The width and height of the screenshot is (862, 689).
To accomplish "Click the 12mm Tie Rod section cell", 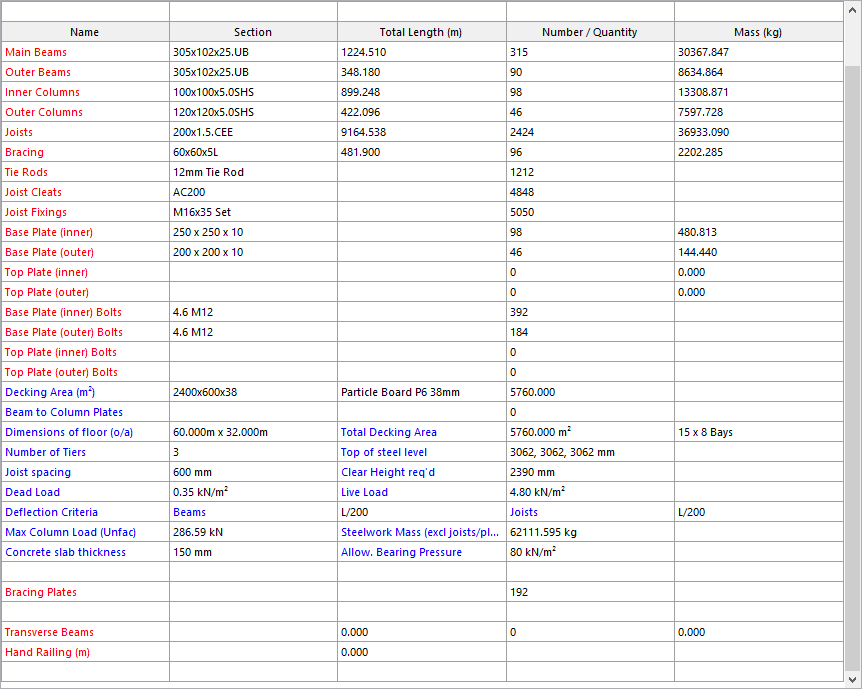I will point(253,172).
